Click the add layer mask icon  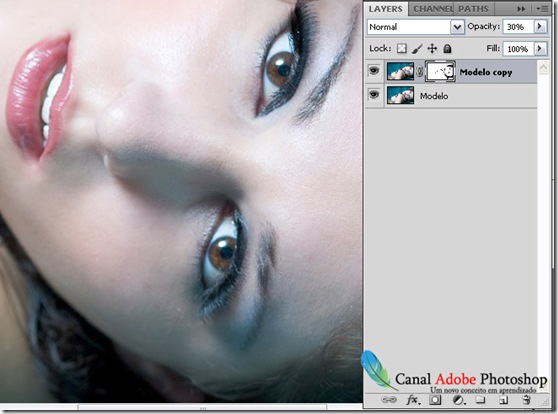[x=435, y=400]
